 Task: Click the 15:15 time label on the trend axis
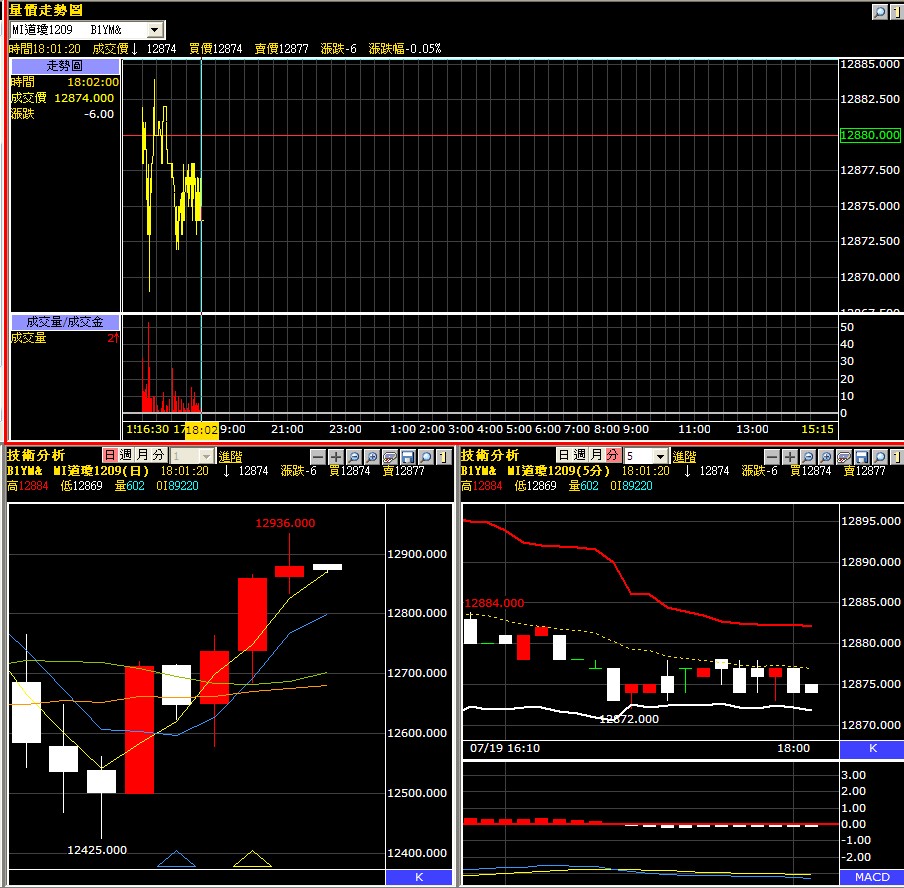[818, 429]
